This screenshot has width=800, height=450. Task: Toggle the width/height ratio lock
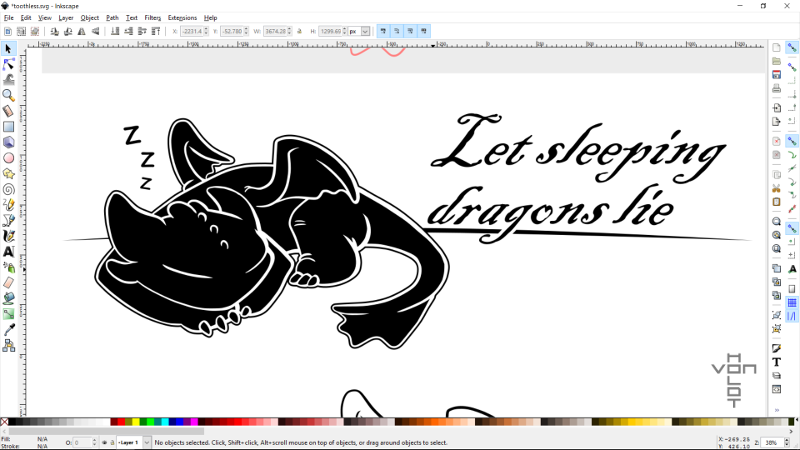pos(299,32)
